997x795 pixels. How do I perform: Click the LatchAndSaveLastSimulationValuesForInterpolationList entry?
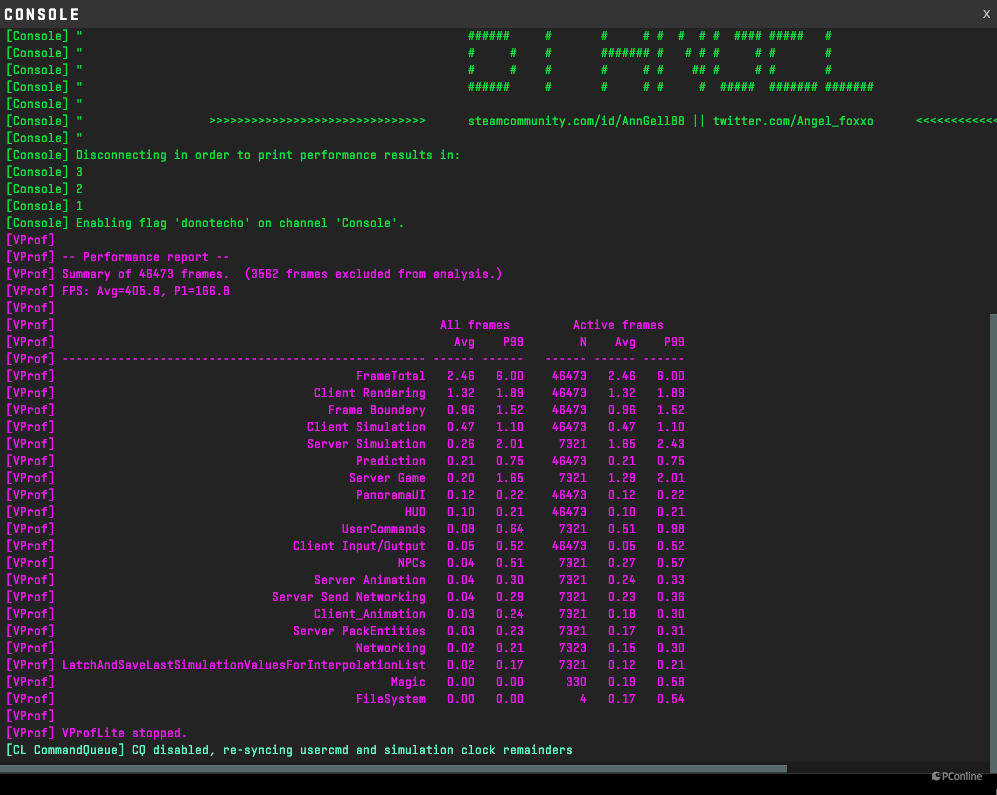click(243, 665)
